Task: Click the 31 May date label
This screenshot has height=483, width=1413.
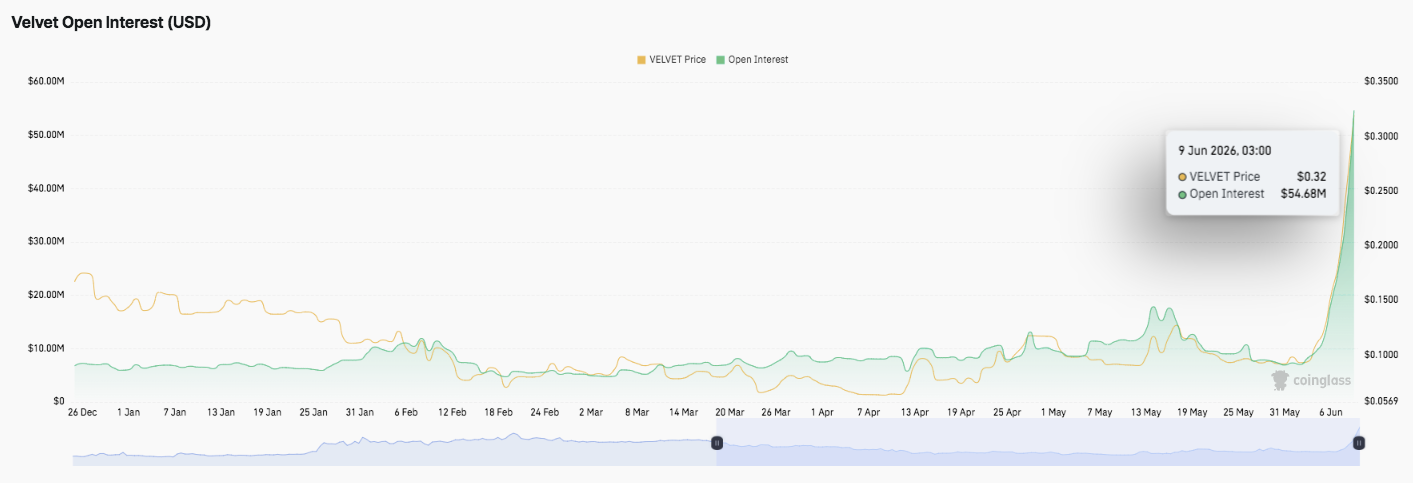Action: pos(1284,412)
